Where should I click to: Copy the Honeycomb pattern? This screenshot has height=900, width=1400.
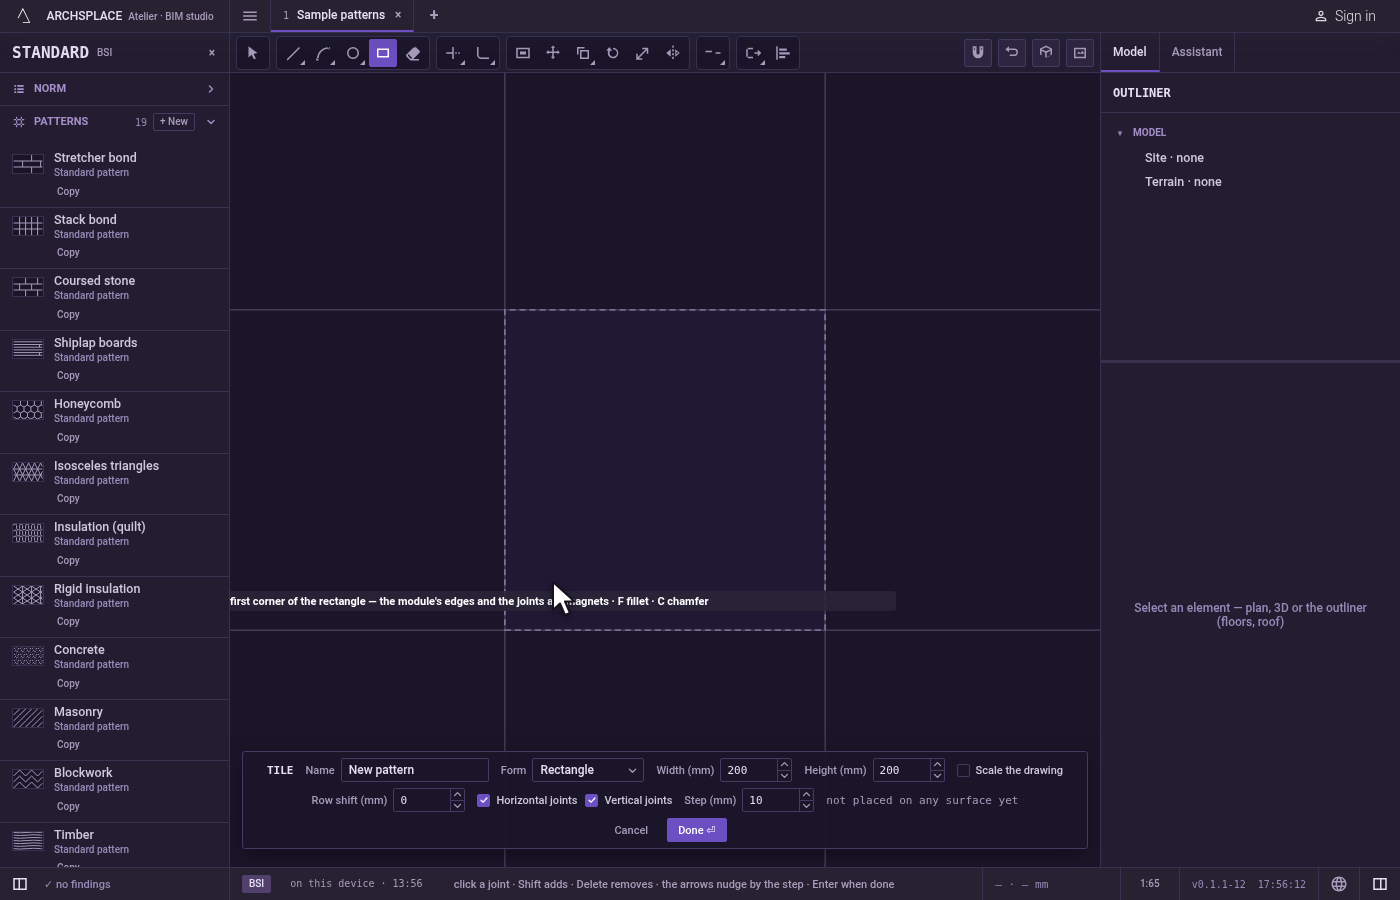pyautogui.click(x=68, y=438)
